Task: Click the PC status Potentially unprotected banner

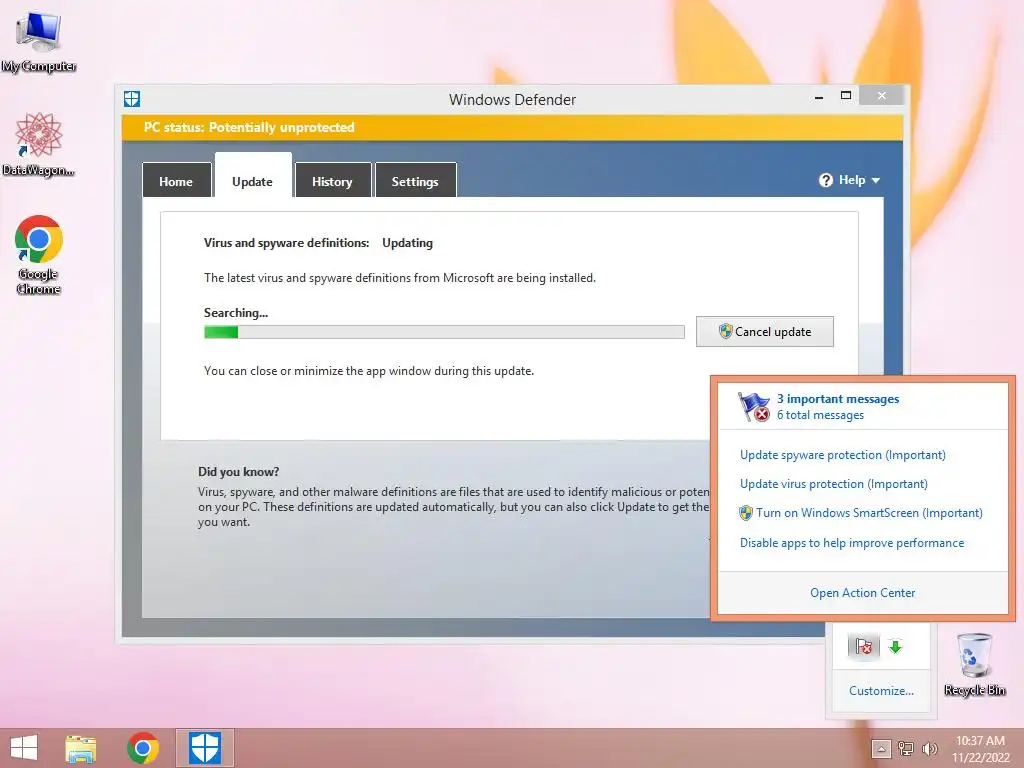Action: (512, 127)
